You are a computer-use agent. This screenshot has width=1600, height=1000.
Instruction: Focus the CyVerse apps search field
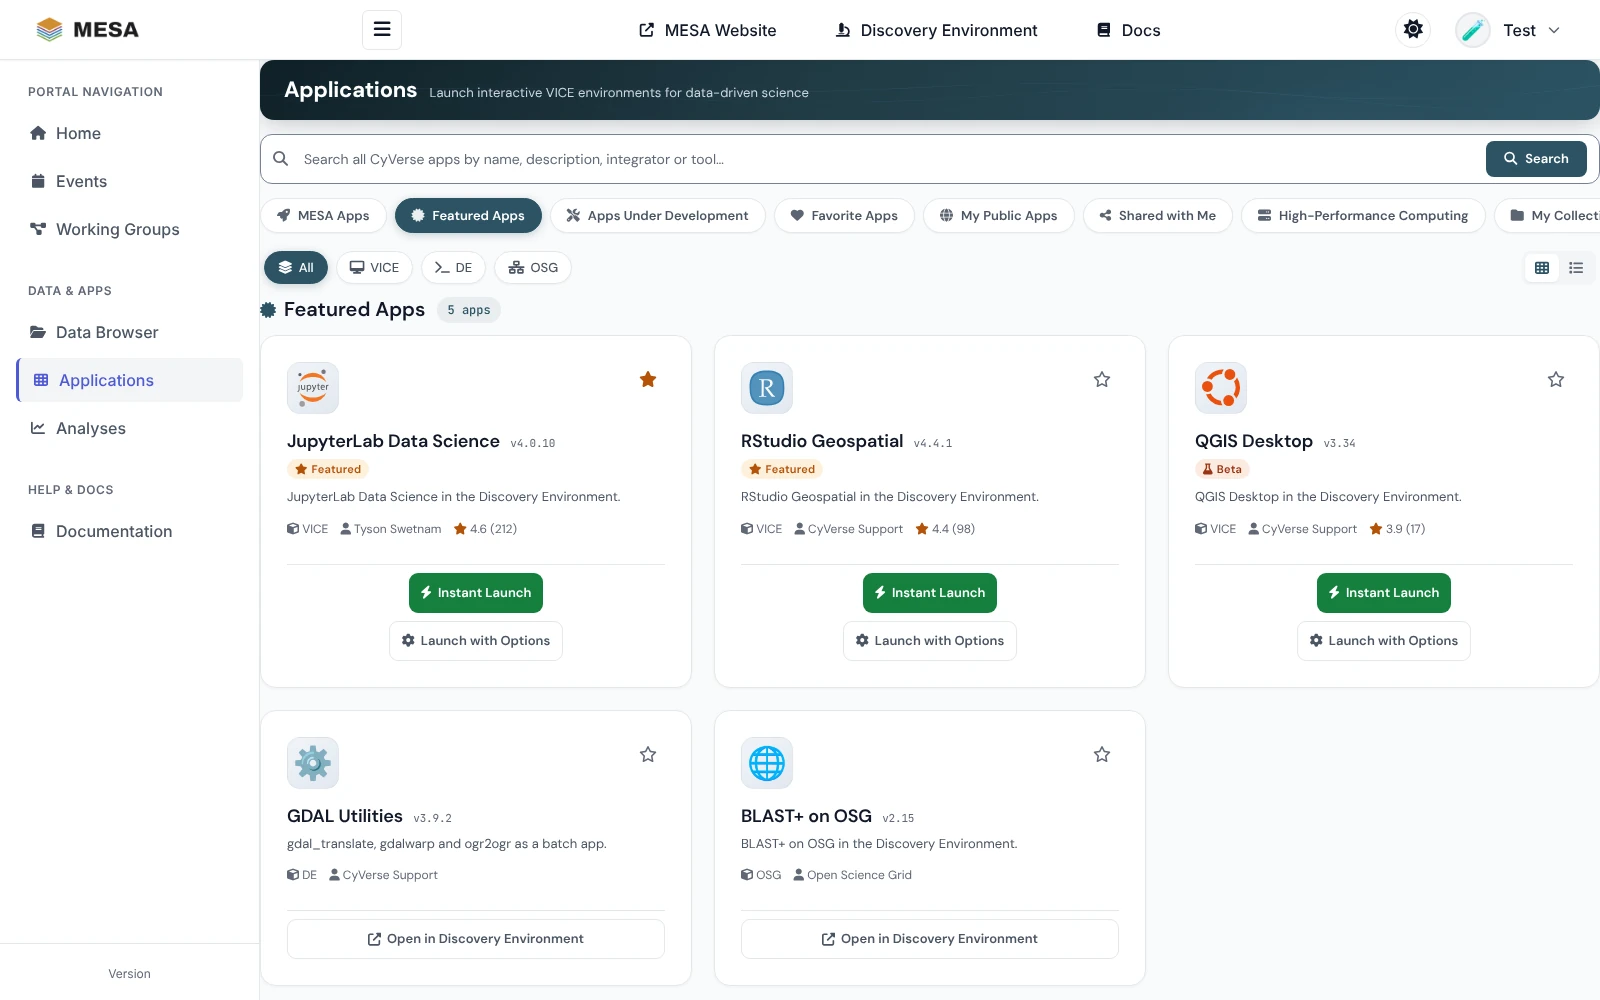click(890, 159)
